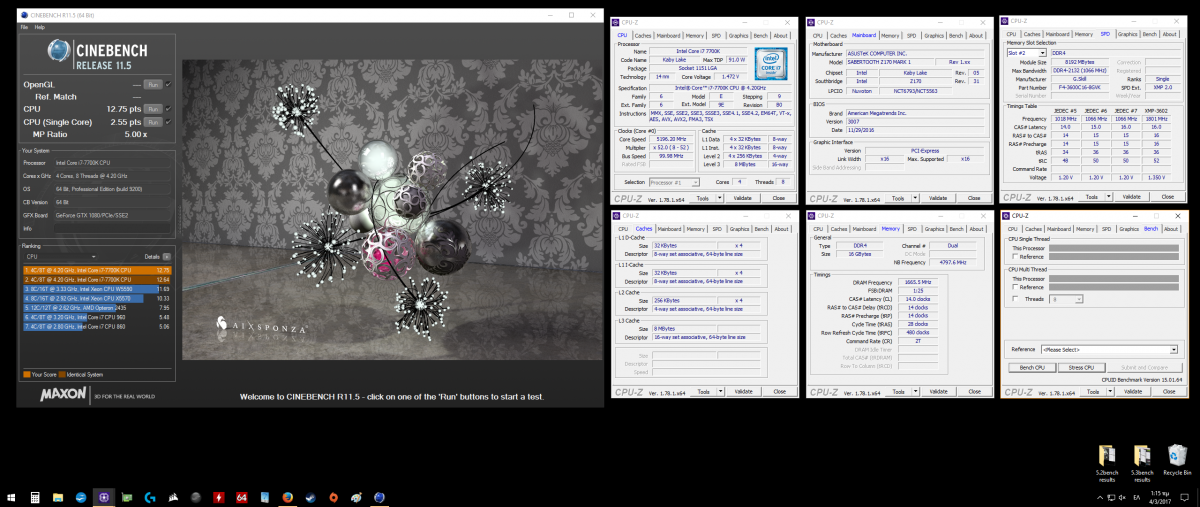Image resolution: width=1200 pixels, height=507 pixels.
Task: Expand Tools arrow in CPU-Z Mainboard window
Action: 914,198
